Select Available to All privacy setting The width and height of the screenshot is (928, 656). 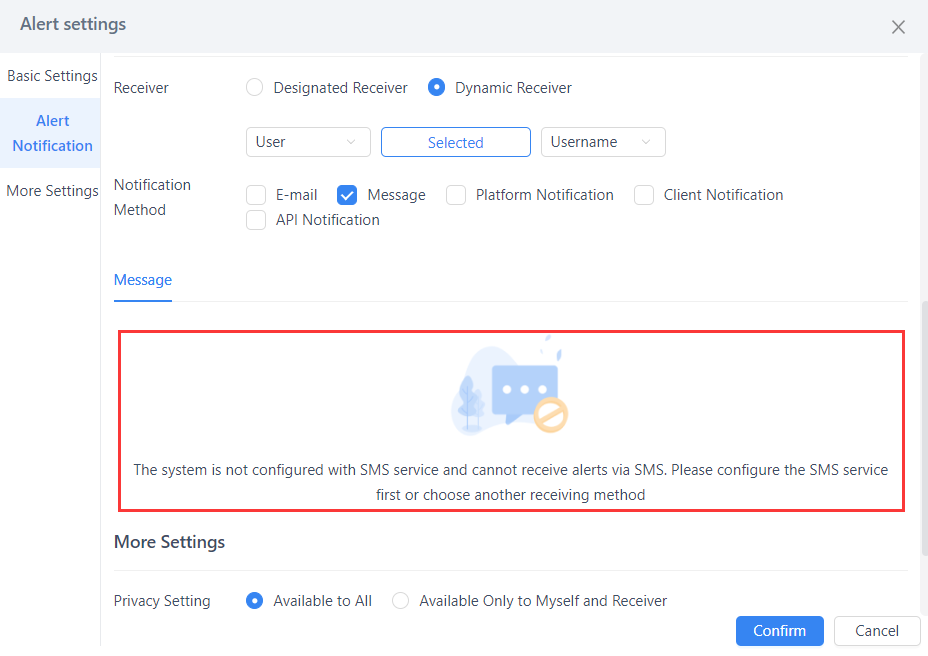point(254,601)
